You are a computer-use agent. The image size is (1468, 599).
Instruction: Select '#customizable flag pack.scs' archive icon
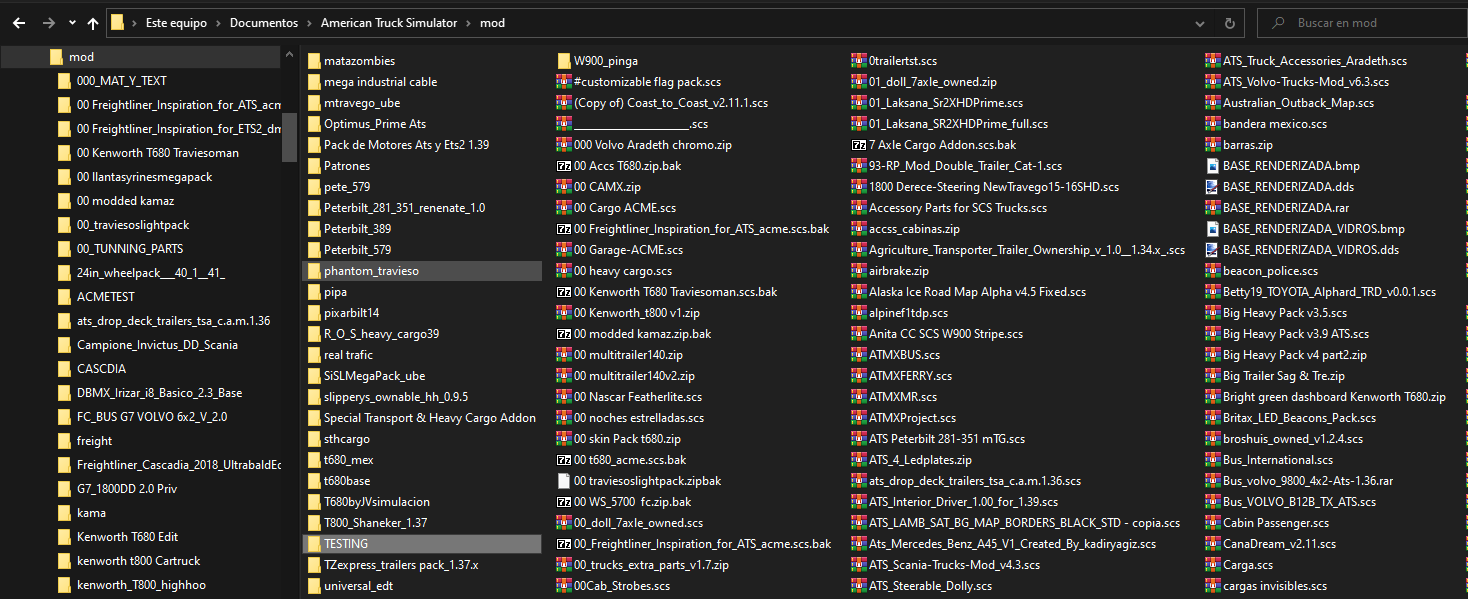(564, 82)
